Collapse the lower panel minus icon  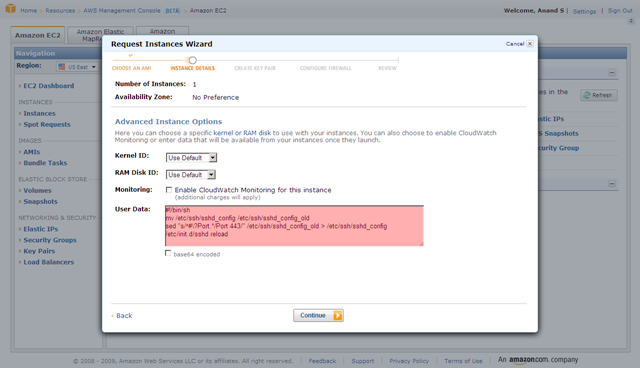coord(612,184)
